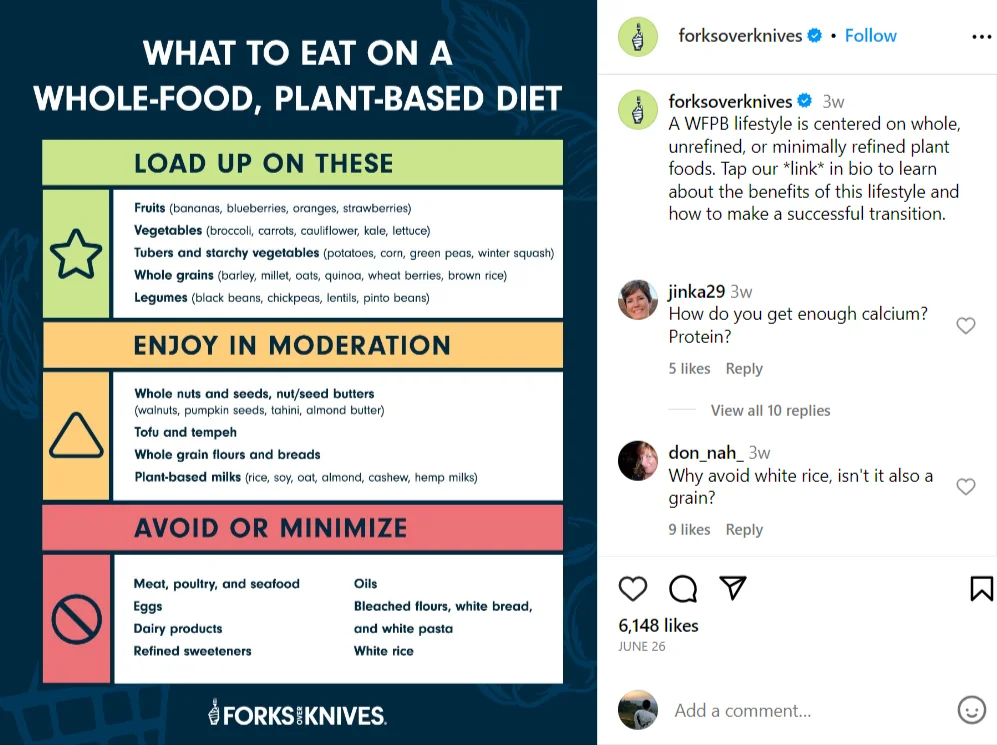Open comment bubble icon under post
997x745 pixels.
(683, 589)
